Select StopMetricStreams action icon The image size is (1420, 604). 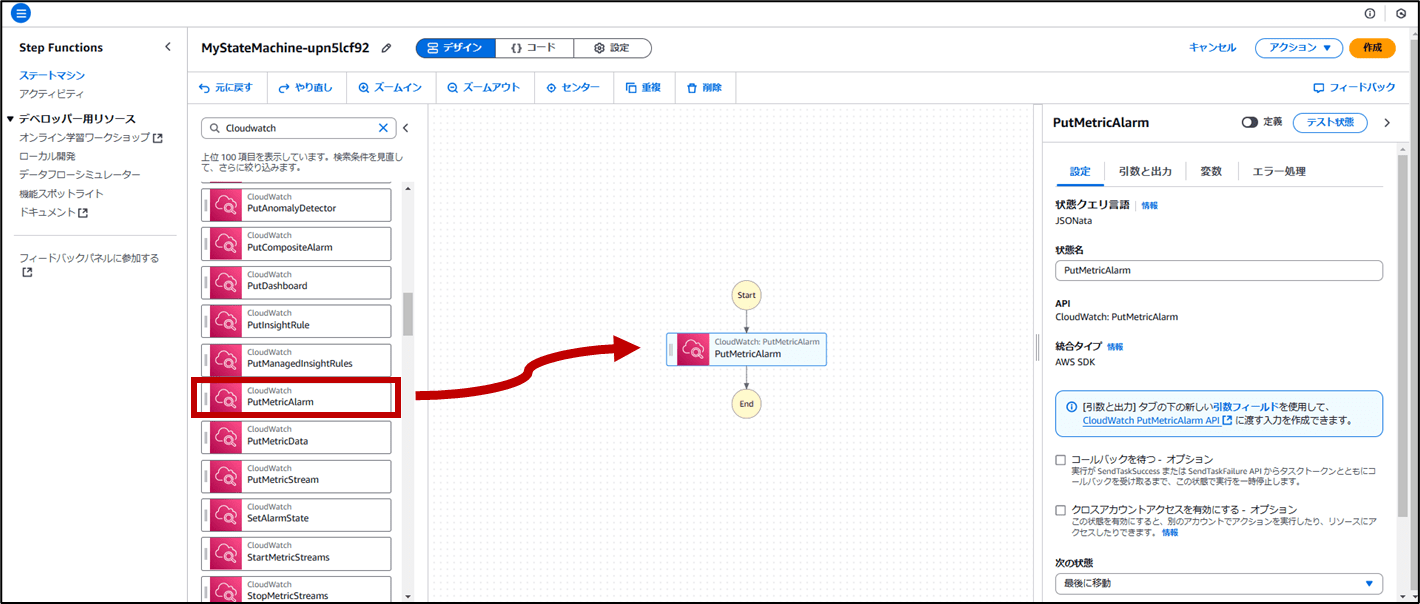(226, 589)
